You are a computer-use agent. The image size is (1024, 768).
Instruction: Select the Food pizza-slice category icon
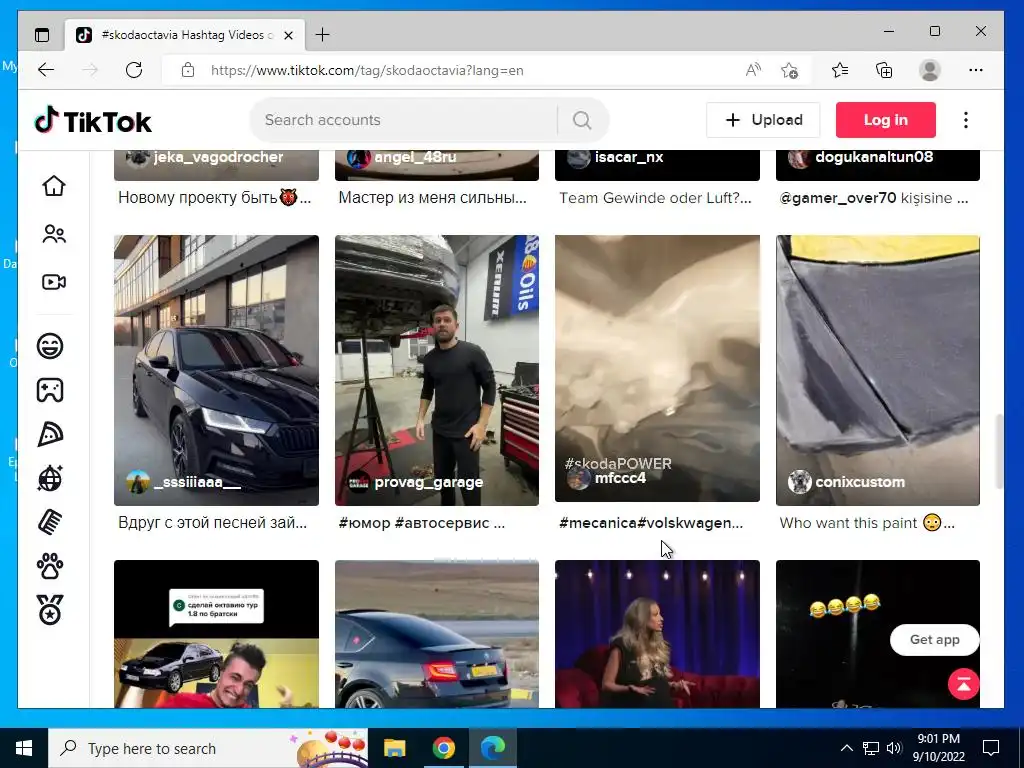click(50, 434)
